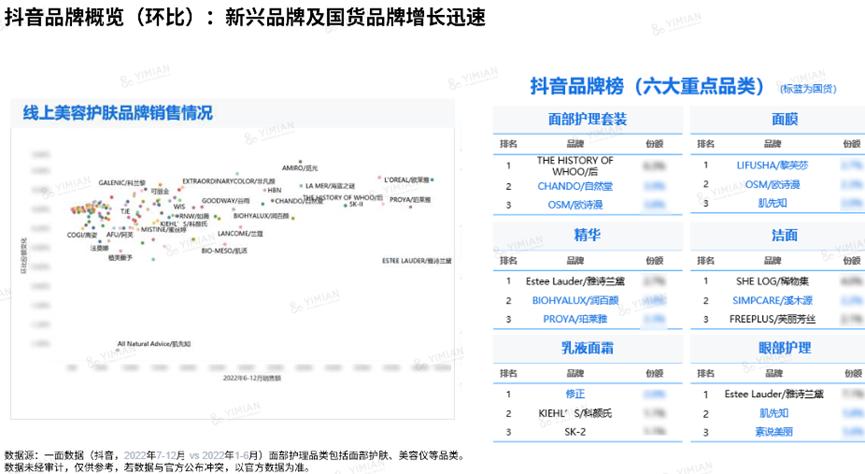Click the 2022年6-12月销售额 x-axis label
This screenshot has width=865, height=474.
click(252, 379)
